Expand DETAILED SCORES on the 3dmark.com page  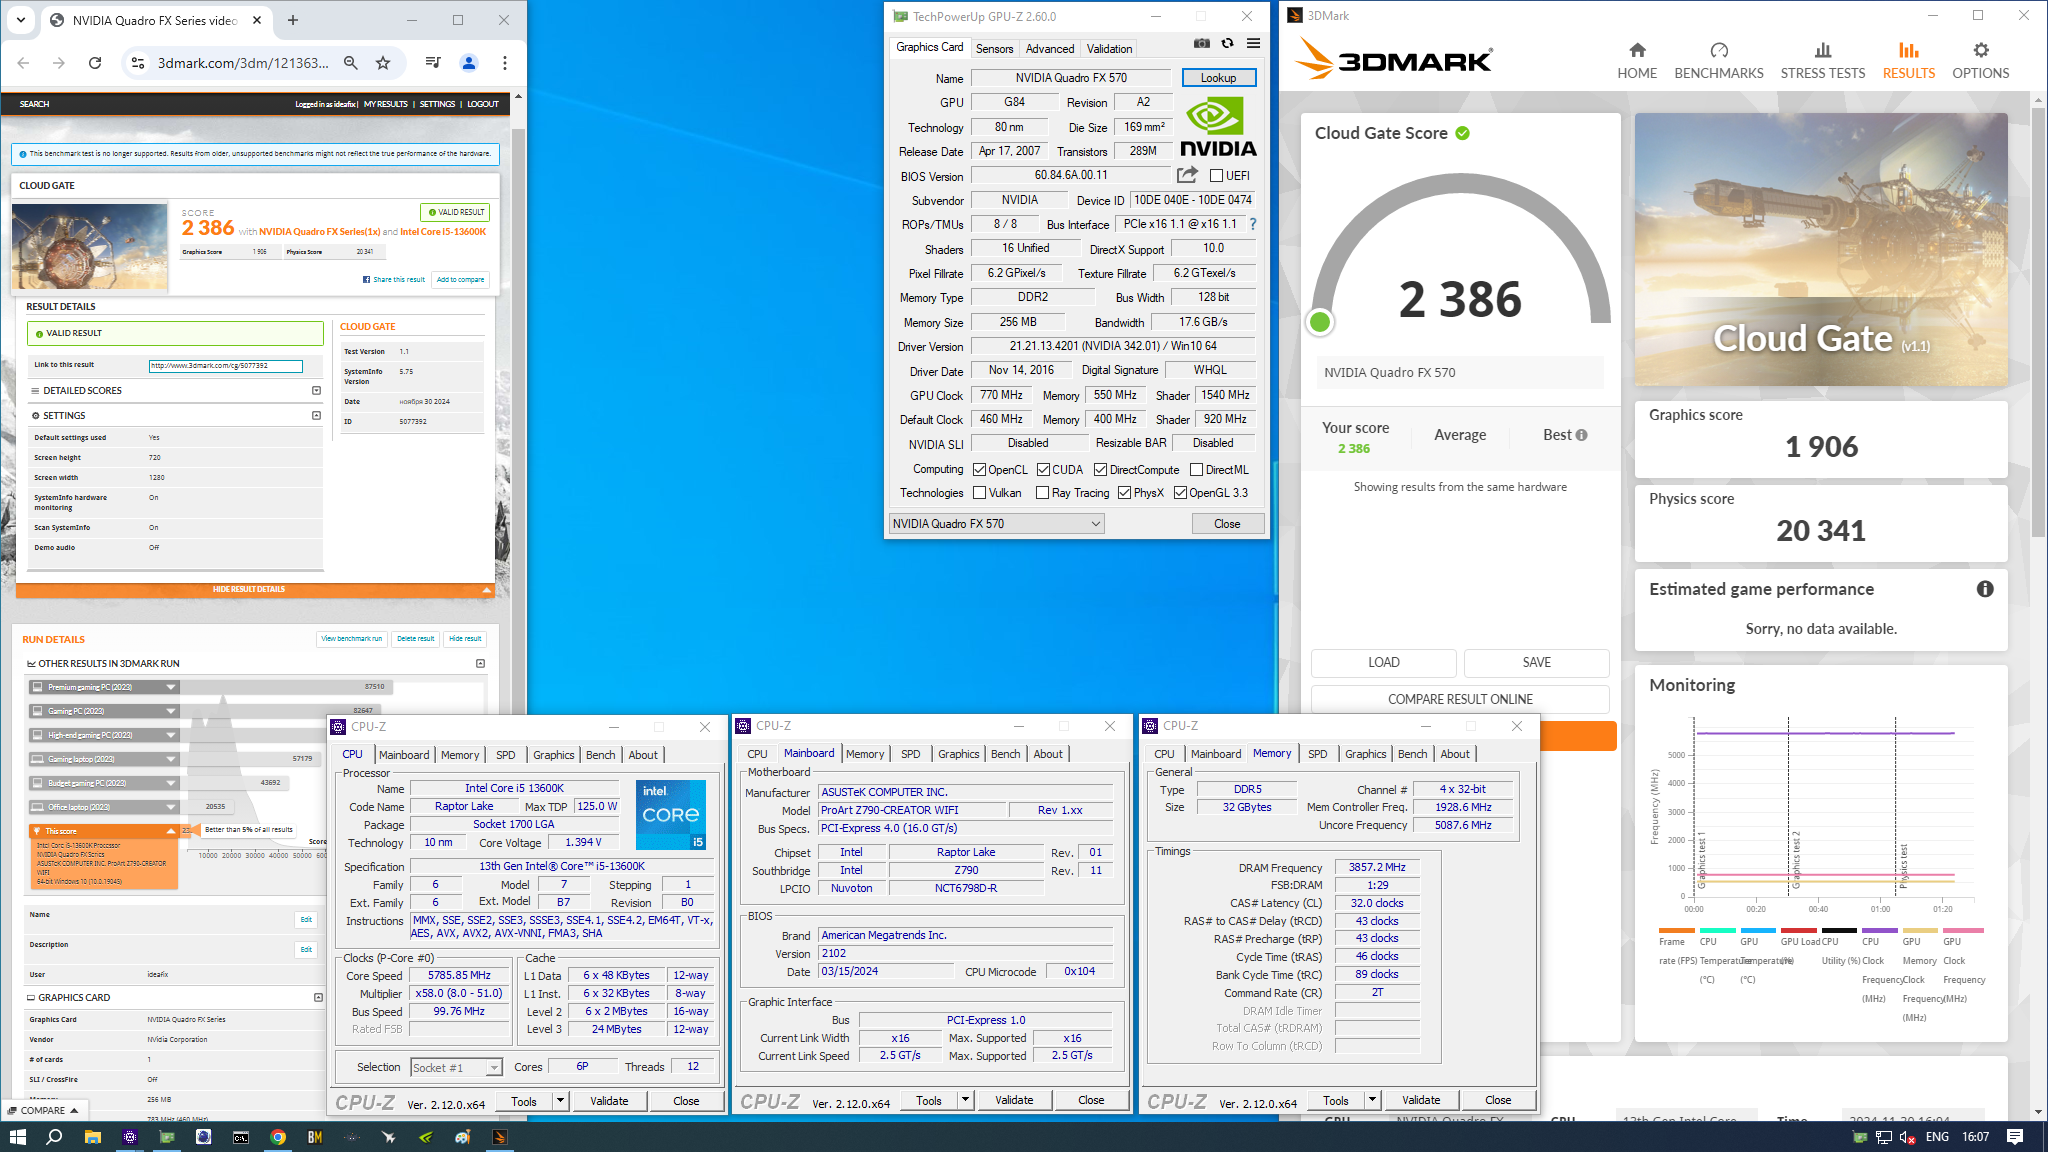point(316,391)
